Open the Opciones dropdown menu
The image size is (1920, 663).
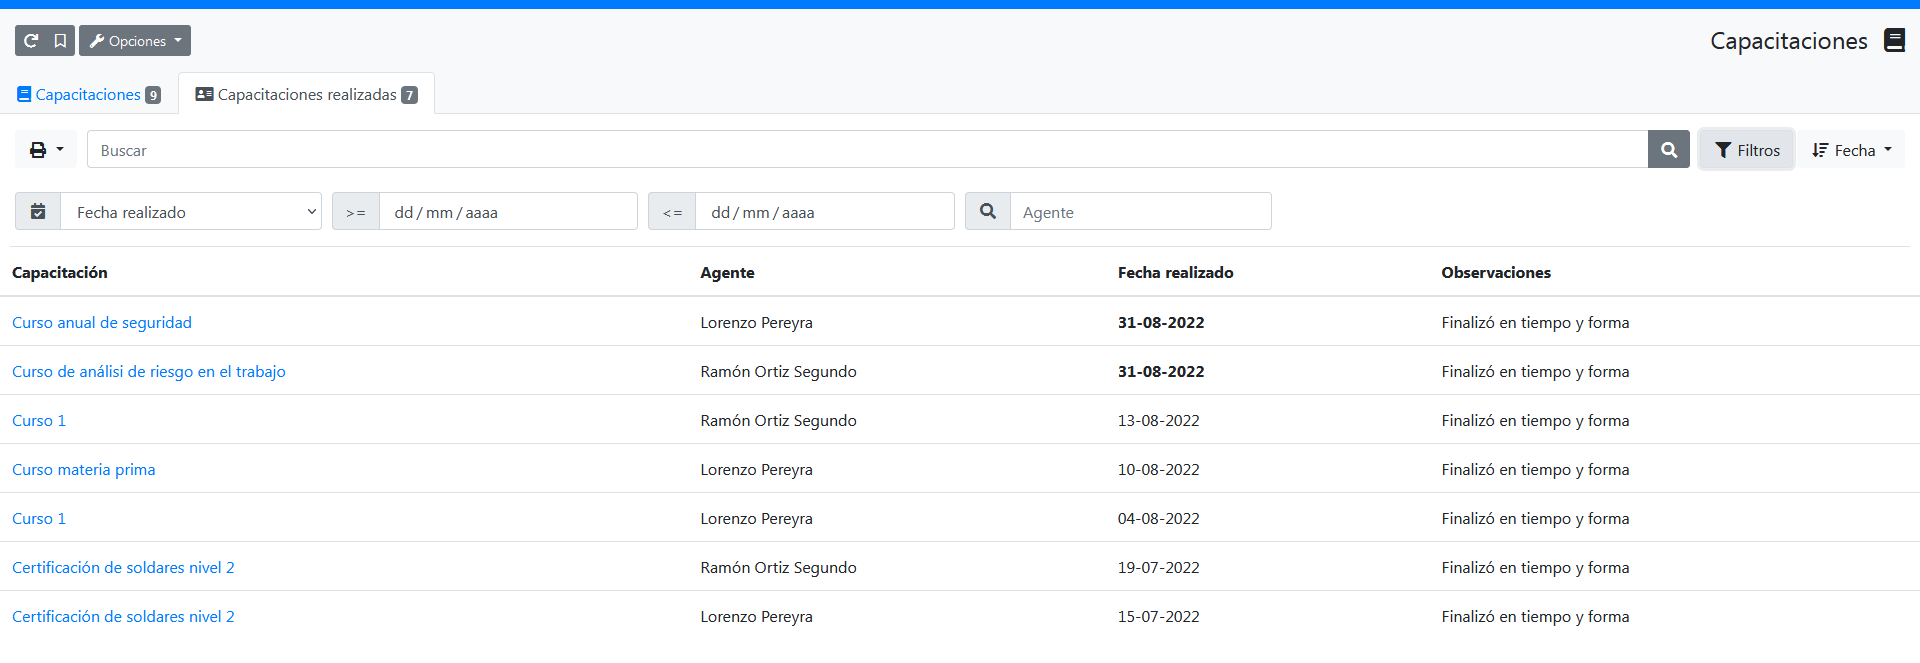(135, 41)
